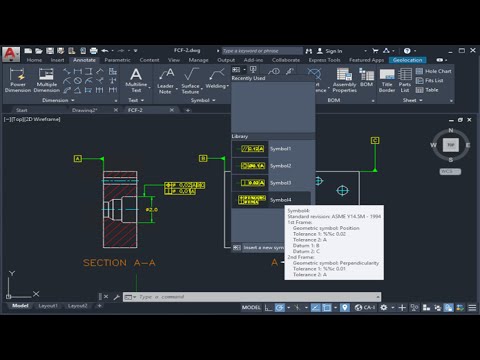Select Symbol3 from the library
This screenshot has width=480, height=360.
click(273, 183)
